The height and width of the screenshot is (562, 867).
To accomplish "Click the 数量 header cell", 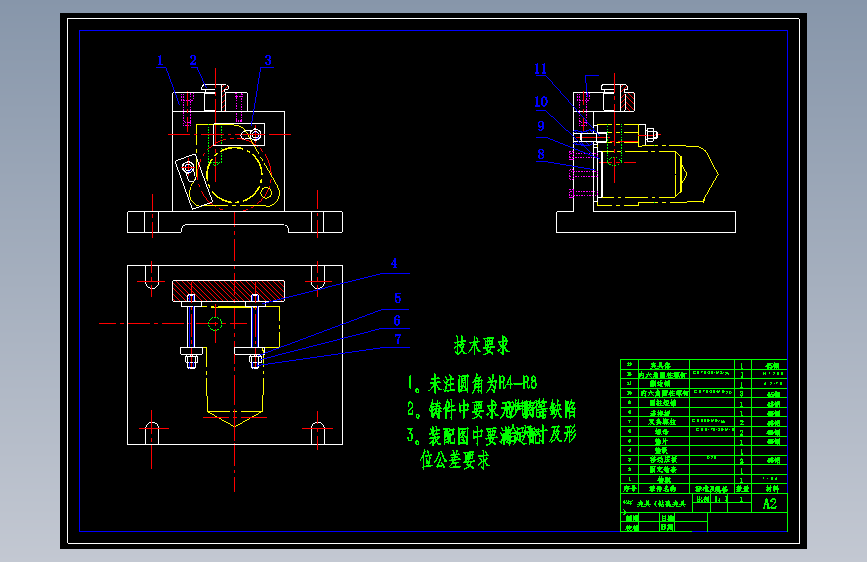I will (743, 489).
